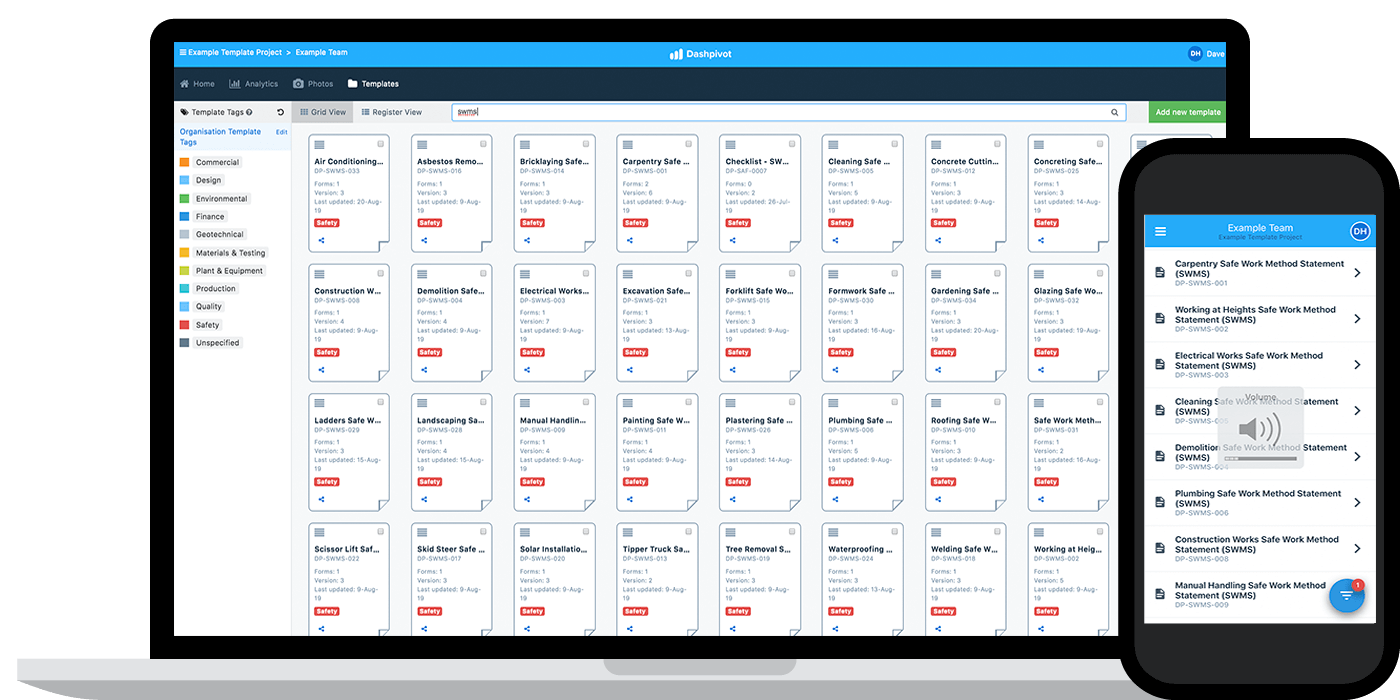
Task: Select the Plant & Equipment tag label
Action: pyautogui.click(x=229, y=270)
